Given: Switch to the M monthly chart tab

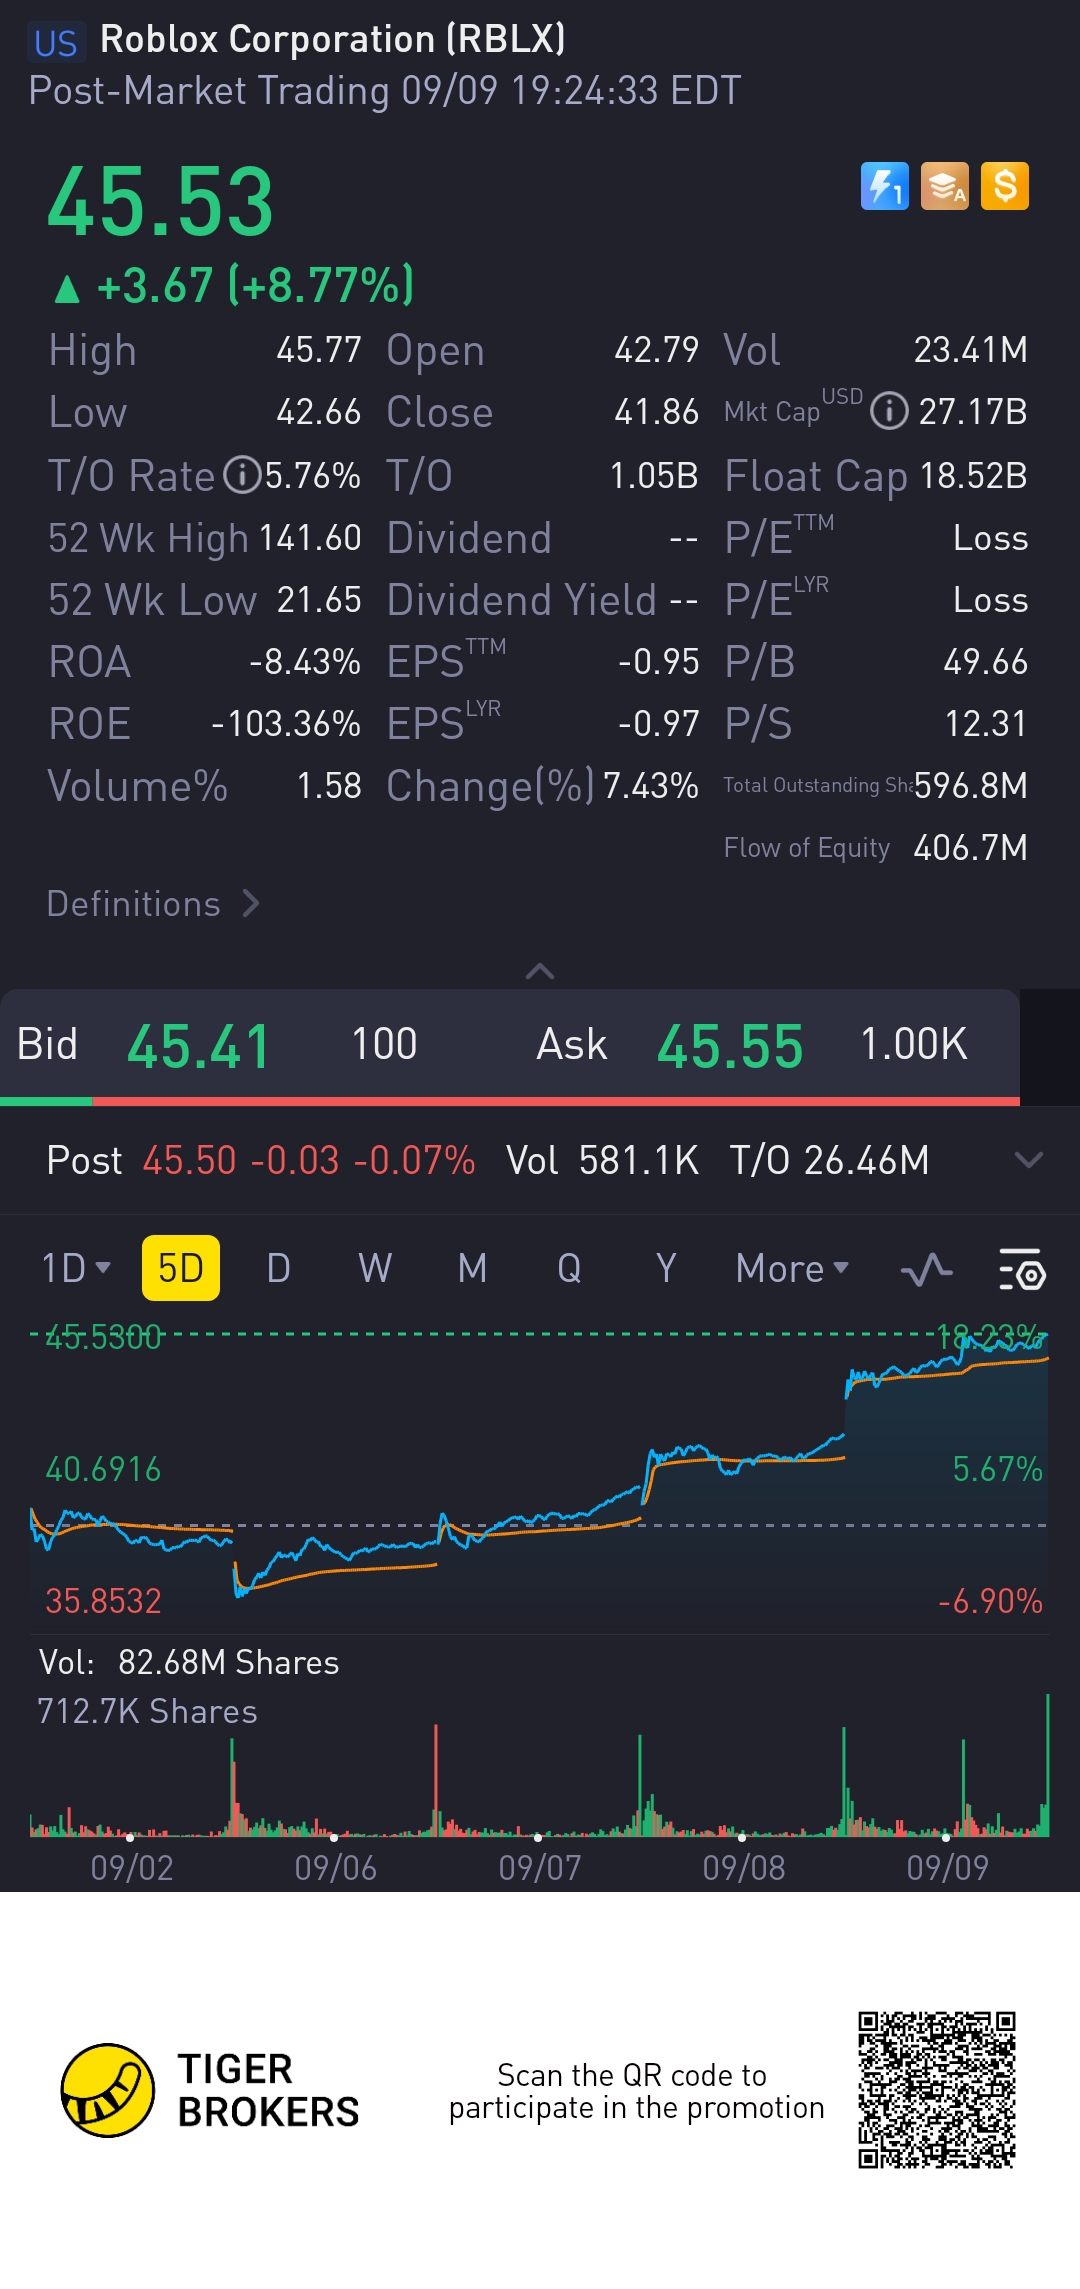Looking at the screenshot, I should tap(472, 1268).
